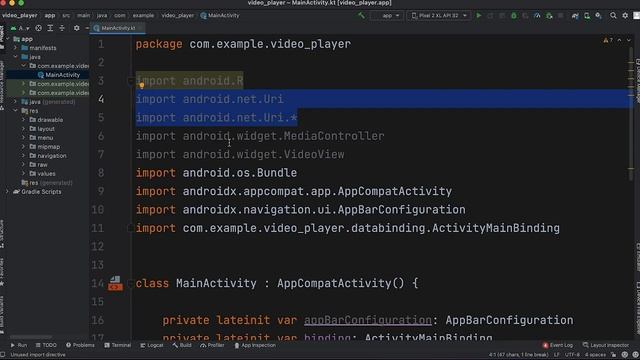Toggle fold marker beside import android.R line
Screen dimensions: 640x360
pos(130,81)
